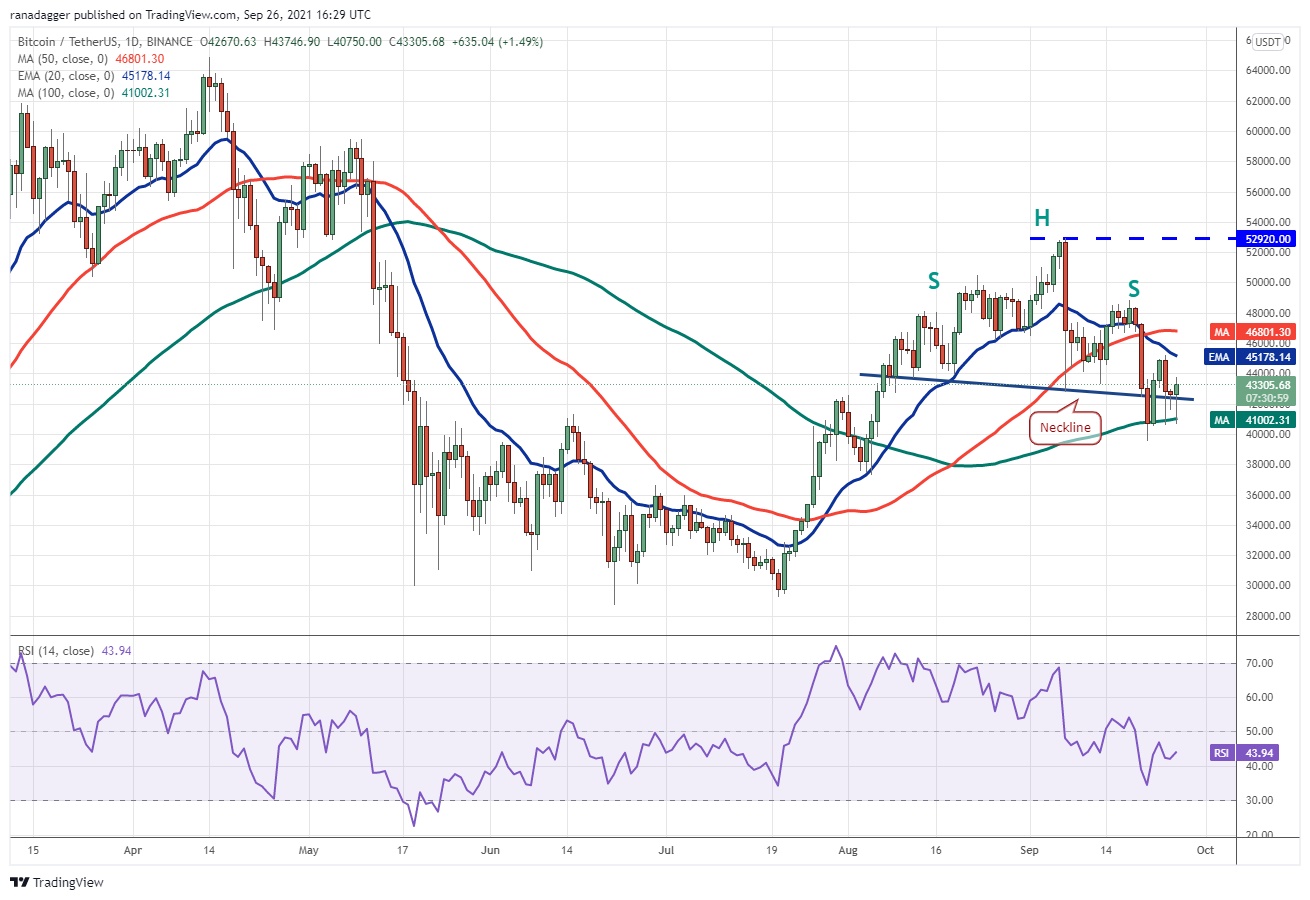1310x900 pixels.
Task: Click the Aug label on time axis
Action: click(846, 852)
